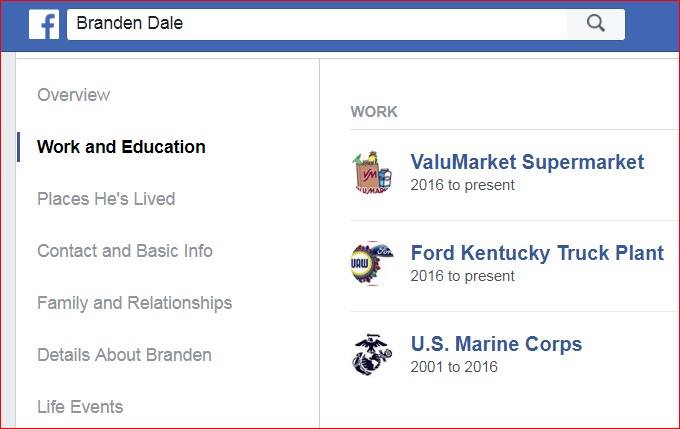Viewport: 680px width, 429px height.
Task: Click the UAW logo beside Ford Kentucky Truck Plant
Action: point(373,263)
